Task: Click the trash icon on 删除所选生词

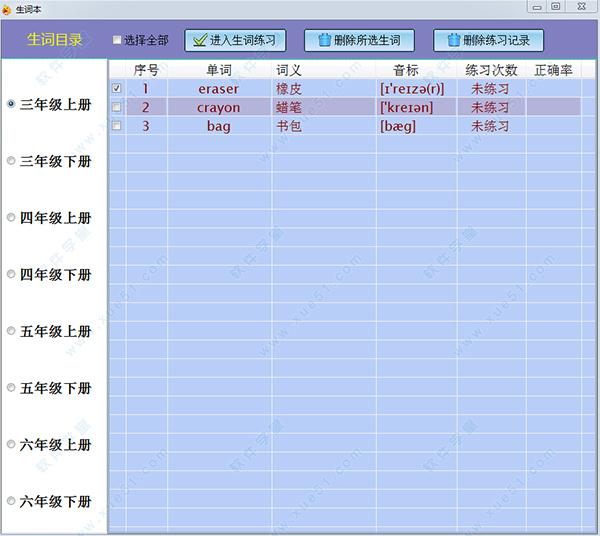Action: [x=324, y=40]
